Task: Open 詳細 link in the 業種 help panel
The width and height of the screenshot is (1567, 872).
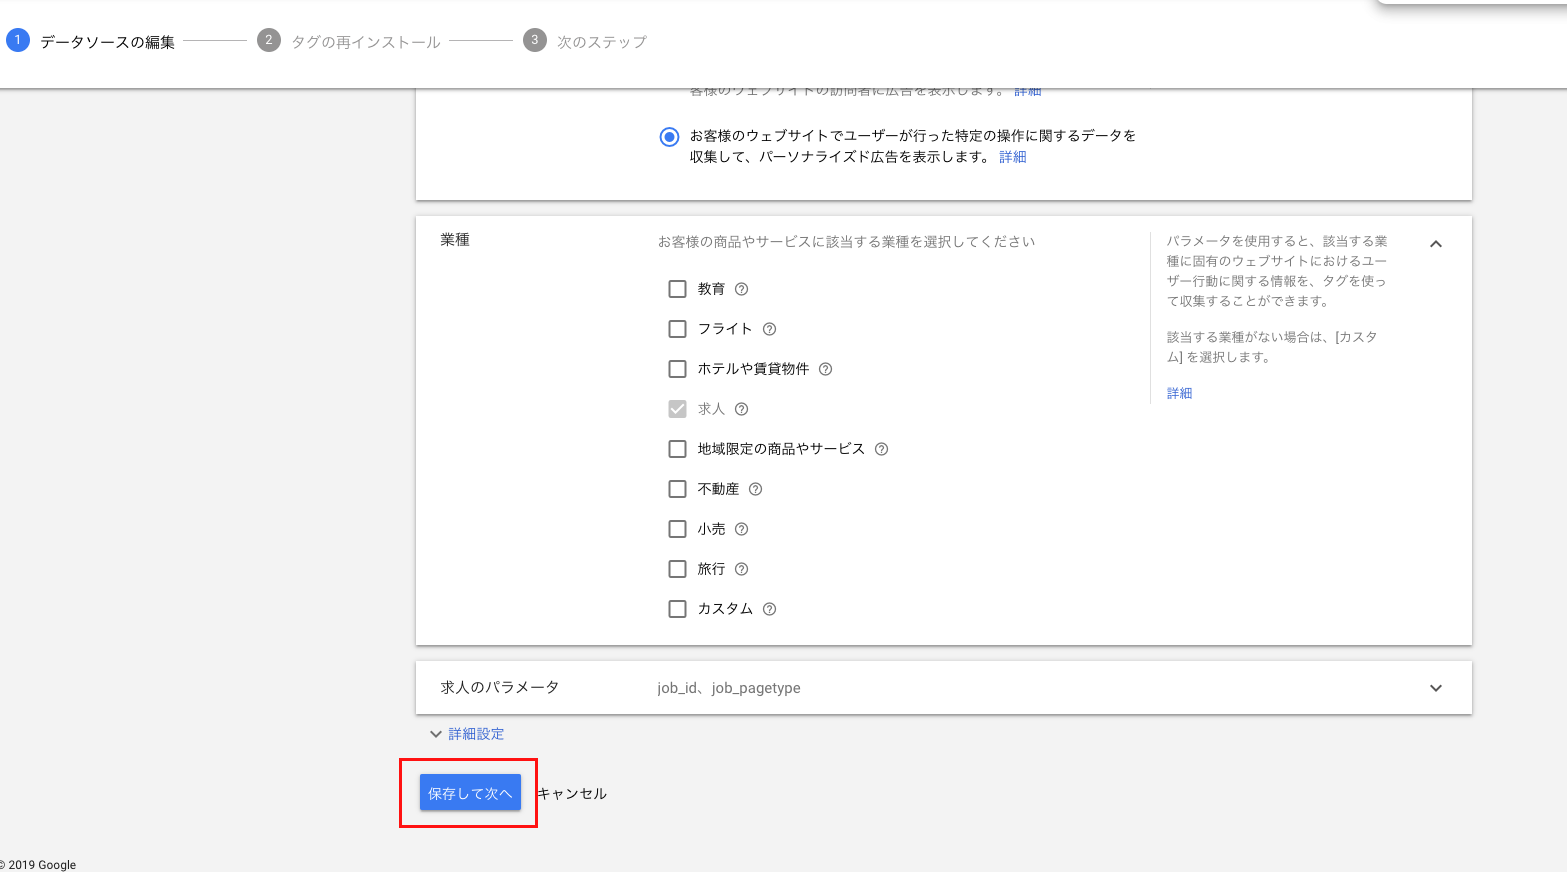Action: click(x=1179, y=393)
